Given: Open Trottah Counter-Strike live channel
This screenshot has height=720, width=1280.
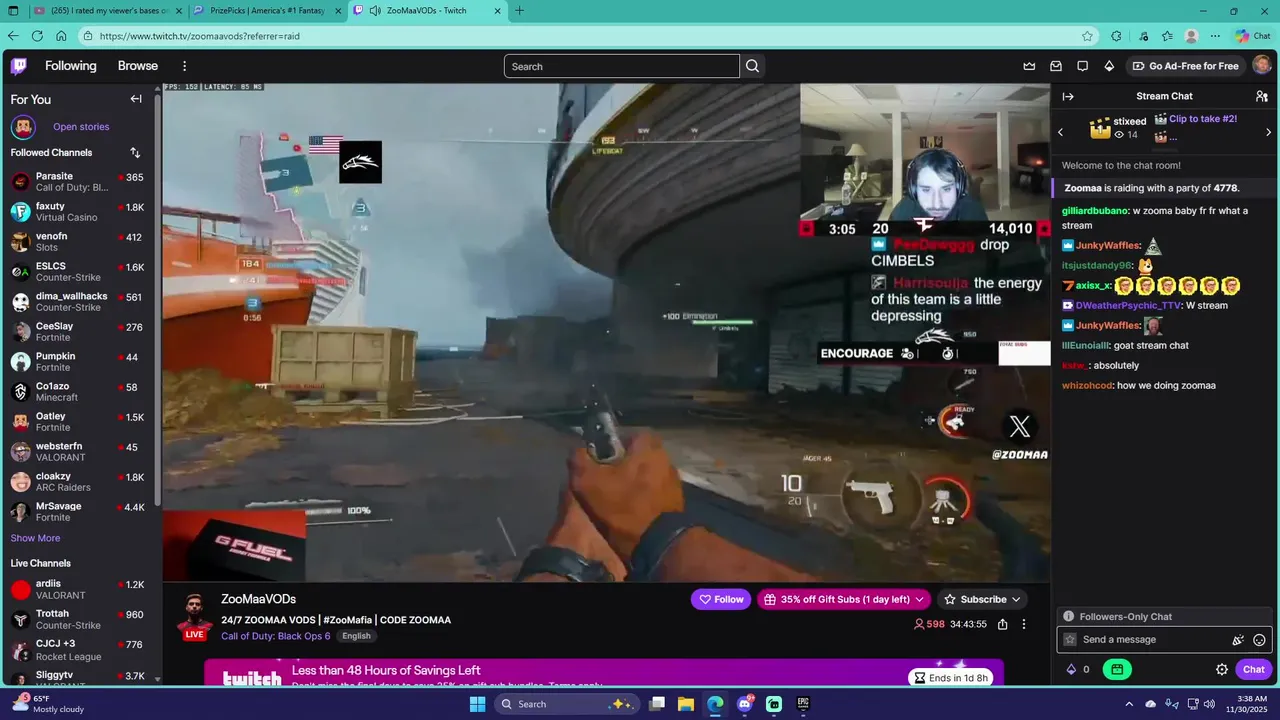Looking at the screenshot, I should pyautogui.click(x=78, y=619).
